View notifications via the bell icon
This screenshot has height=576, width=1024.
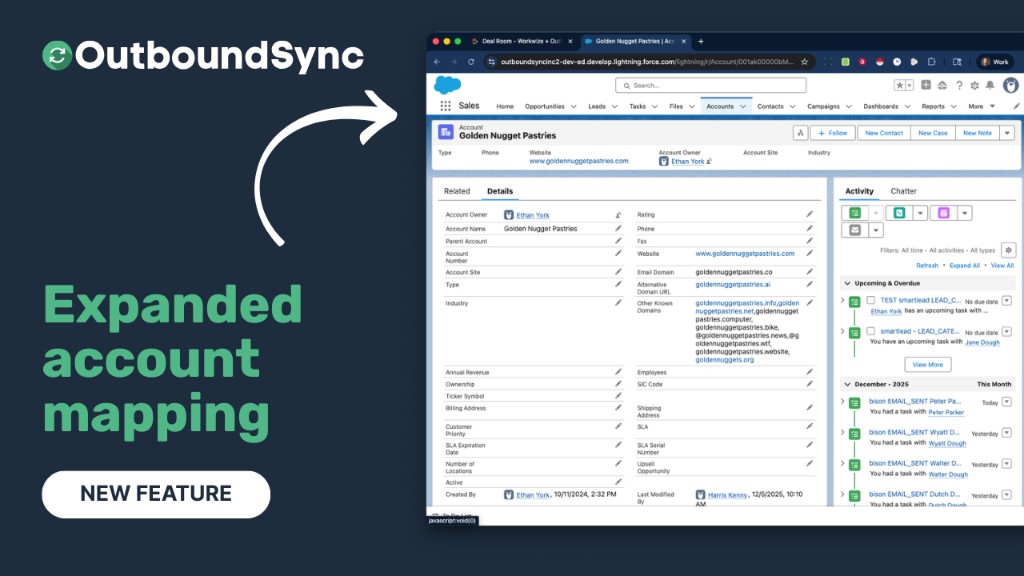991,85
